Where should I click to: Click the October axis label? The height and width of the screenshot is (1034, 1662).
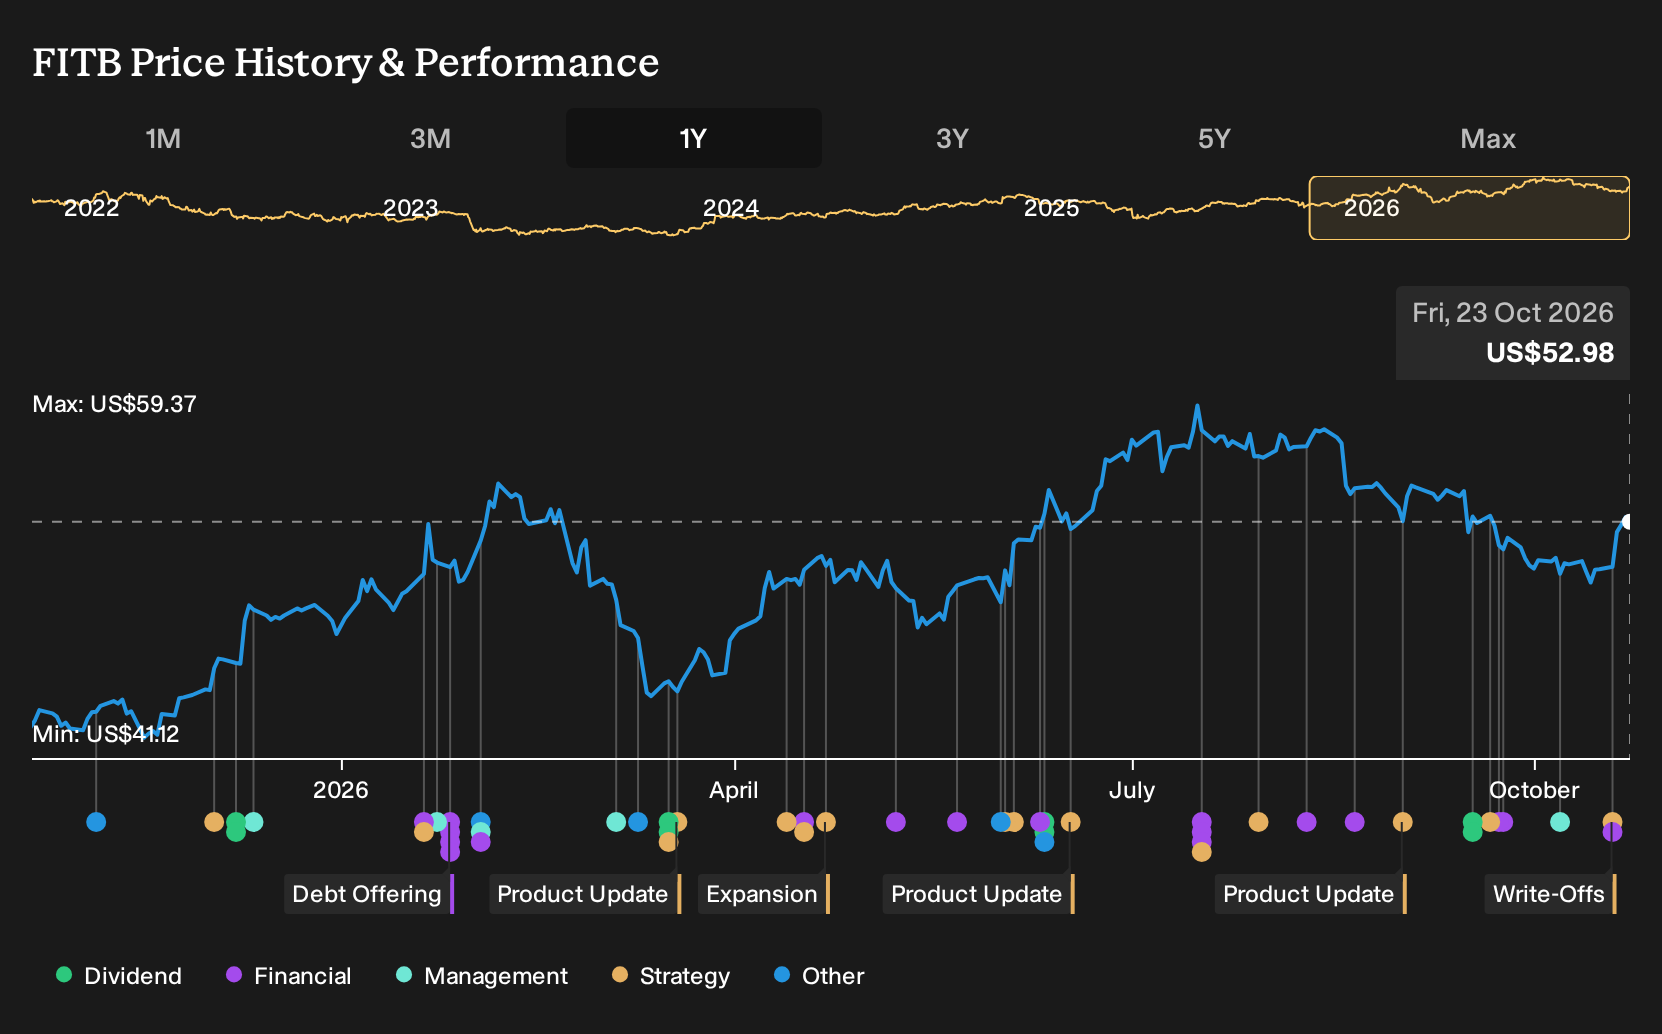[x=1534, y=790]
